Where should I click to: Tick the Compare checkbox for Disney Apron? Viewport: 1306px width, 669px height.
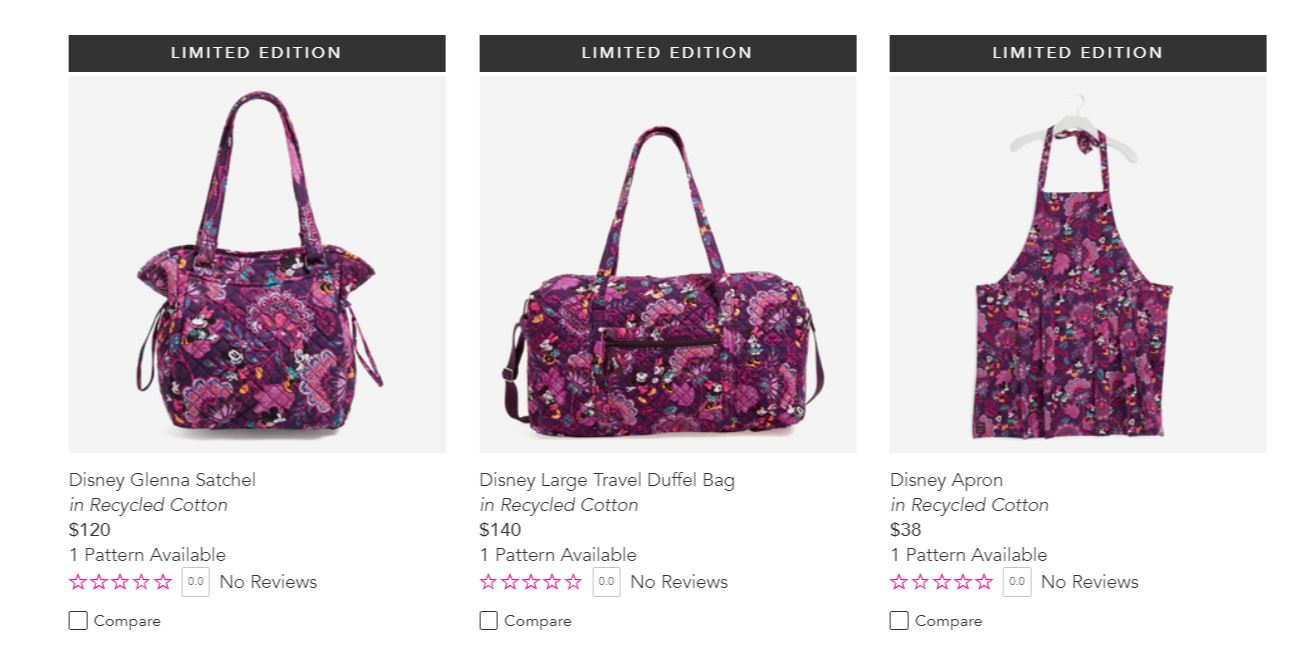(899, 621)
